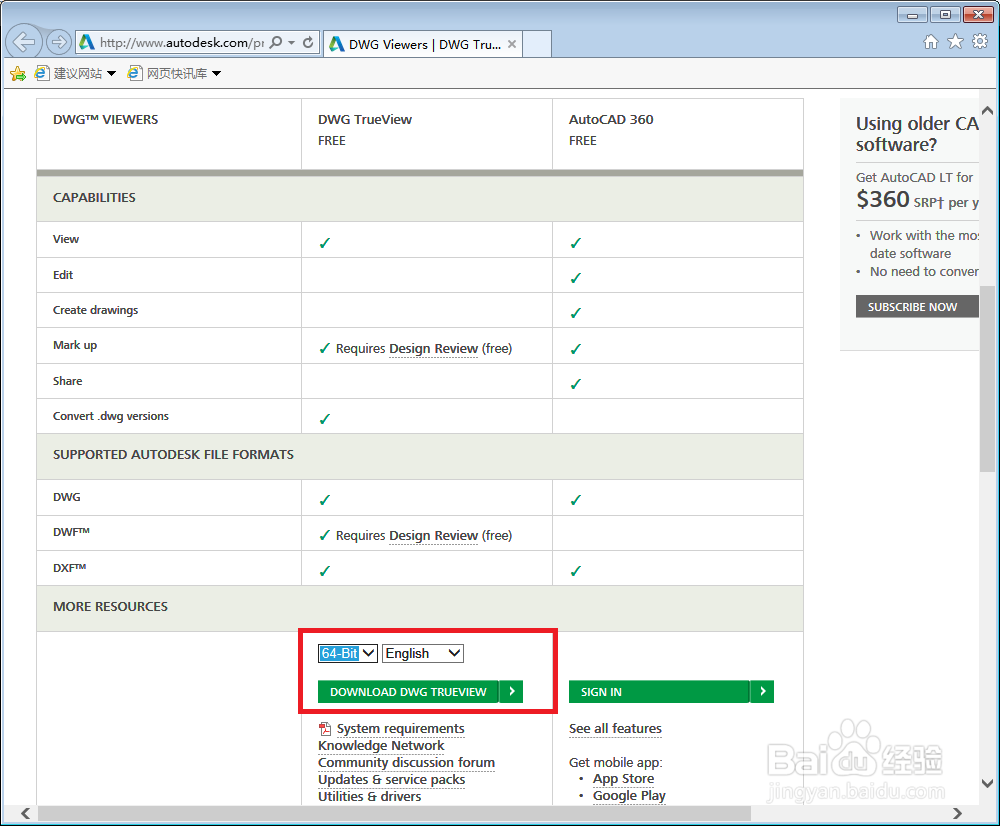1000x826 pixels.
Task: Click the DXF row label
Action: pyautogui.click(x=70, y=567)
